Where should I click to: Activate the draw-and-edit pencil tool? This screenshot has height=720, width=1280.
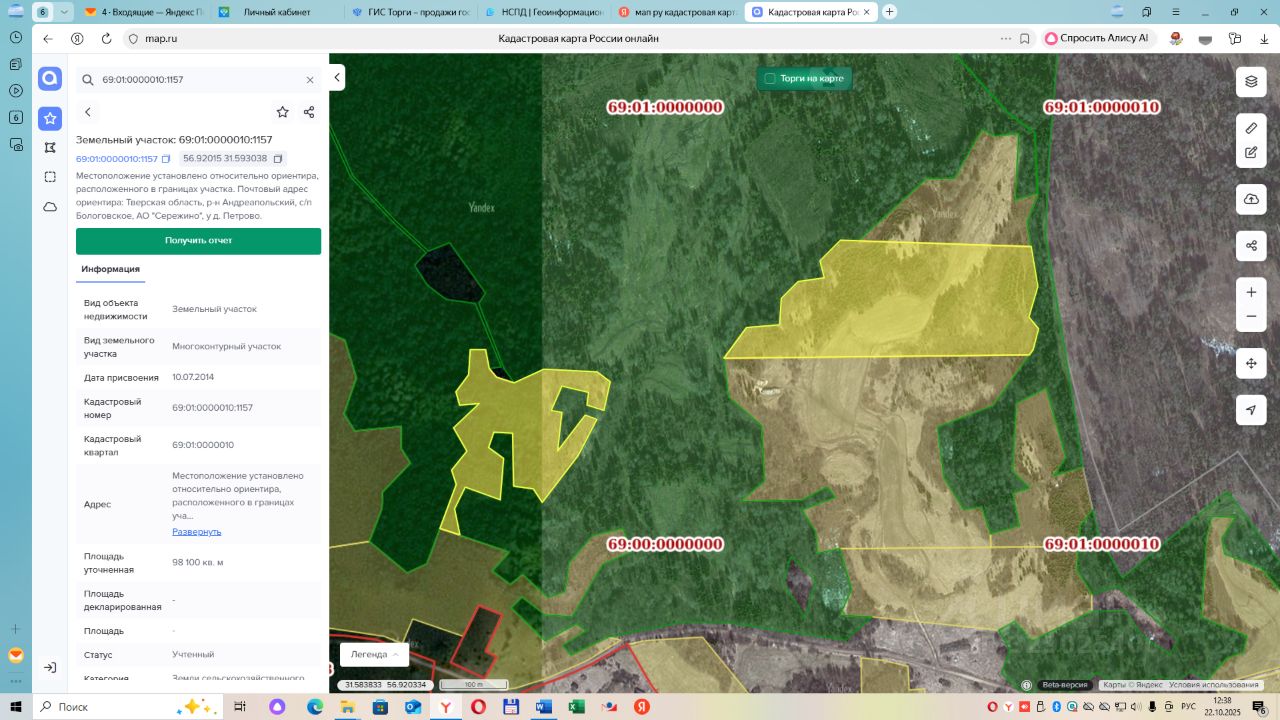[x=1251, y=153]
